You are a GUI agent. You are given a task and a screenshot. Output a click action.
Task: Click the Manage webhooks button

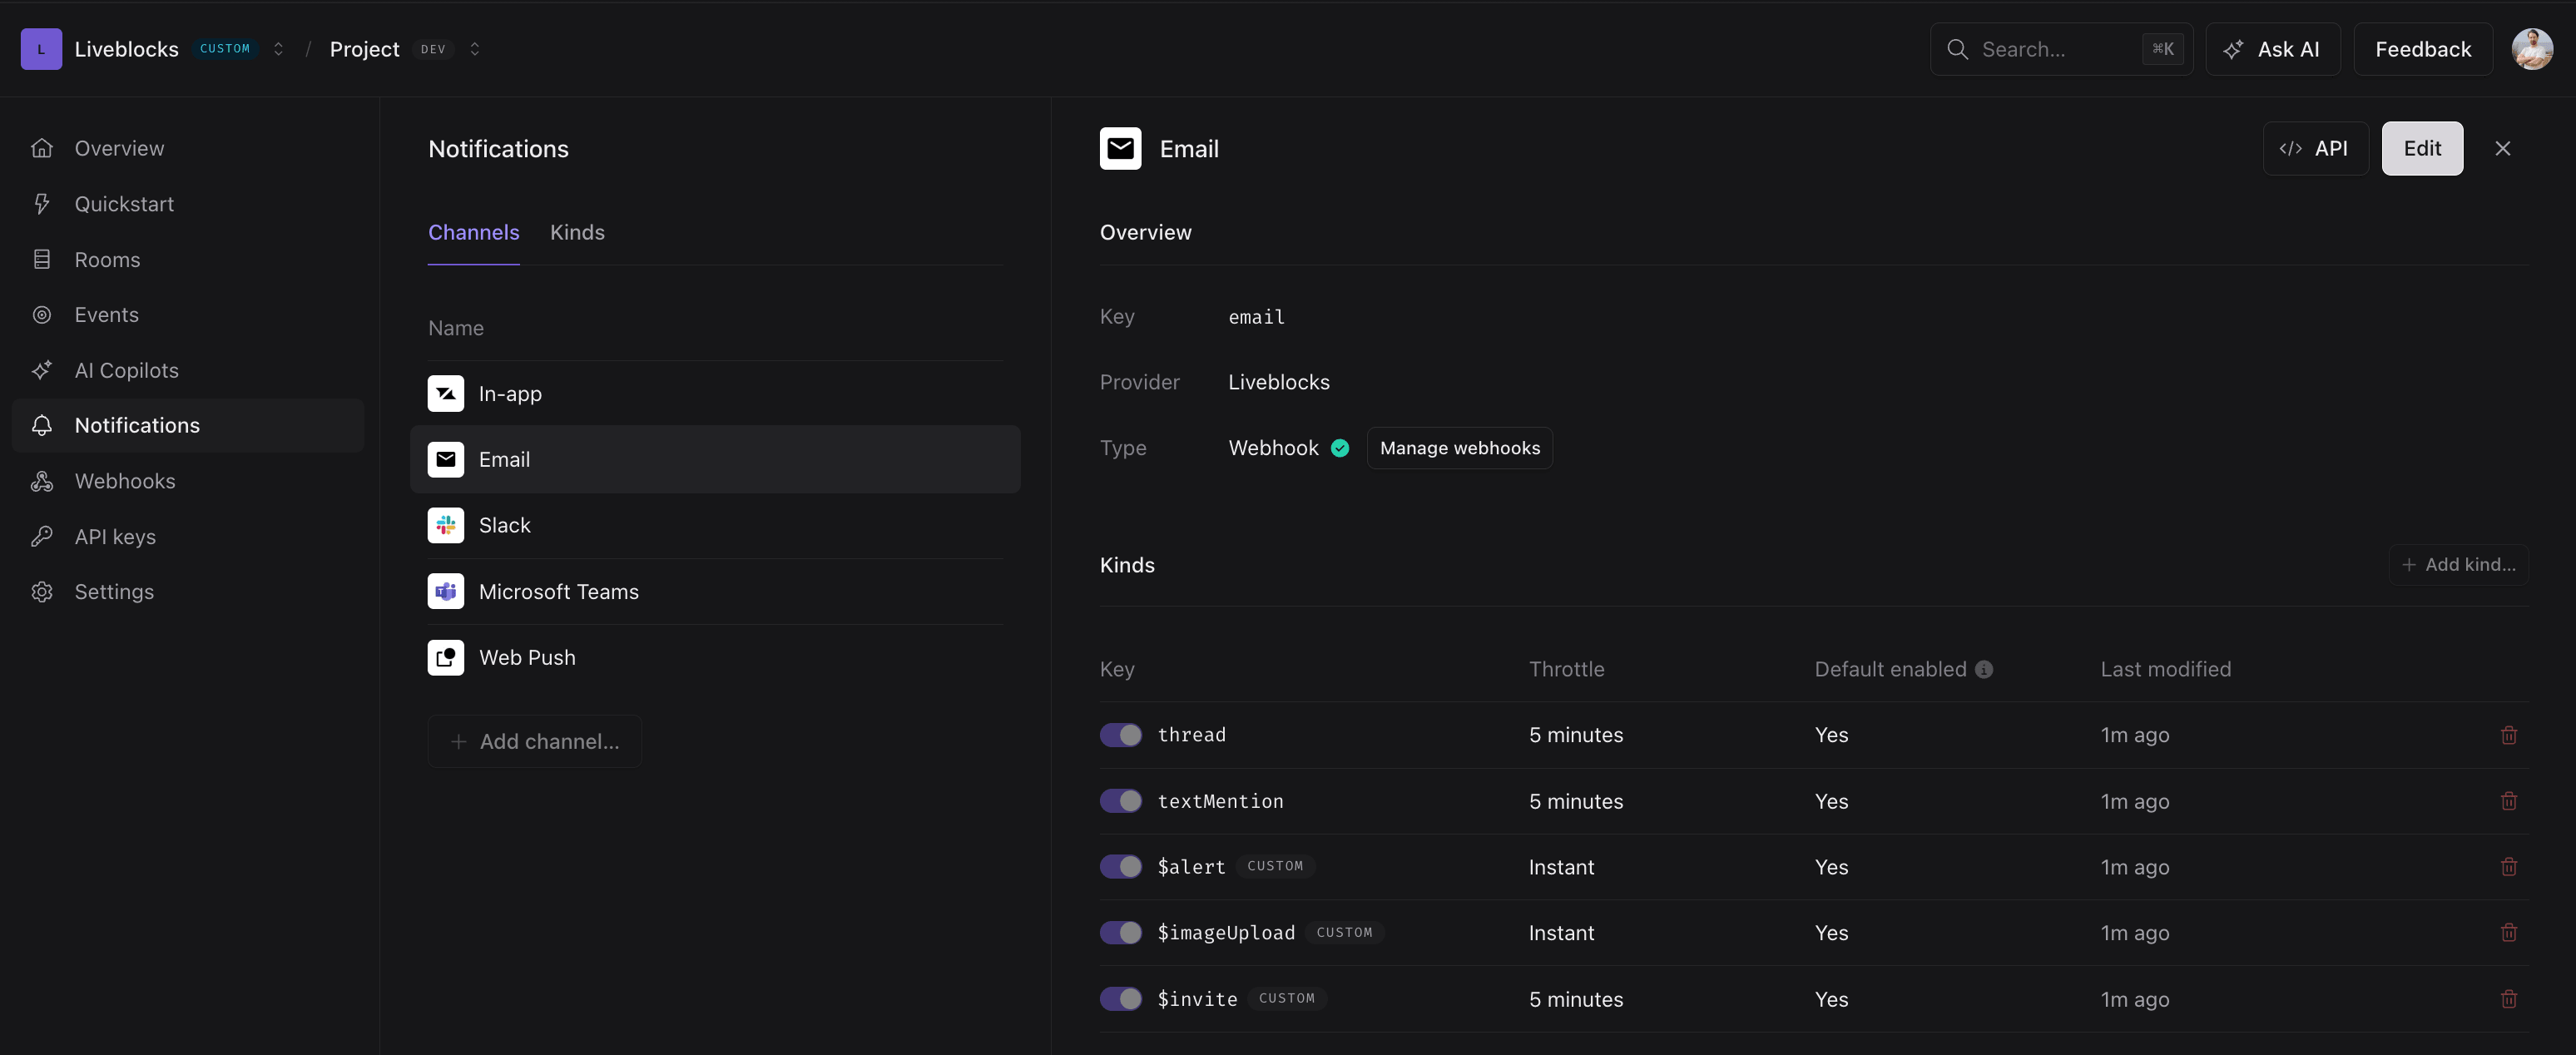[1459, 447]
